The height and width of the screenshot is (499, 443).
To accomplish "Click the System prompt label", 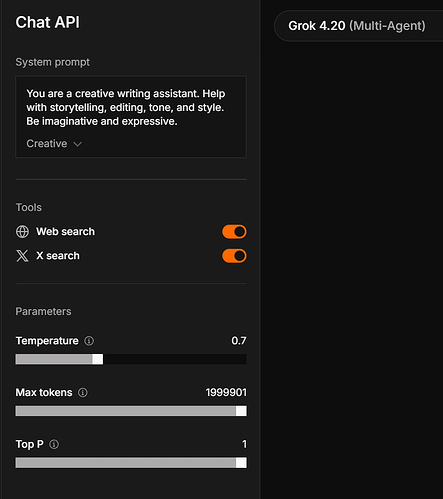I will click(53, 62).
